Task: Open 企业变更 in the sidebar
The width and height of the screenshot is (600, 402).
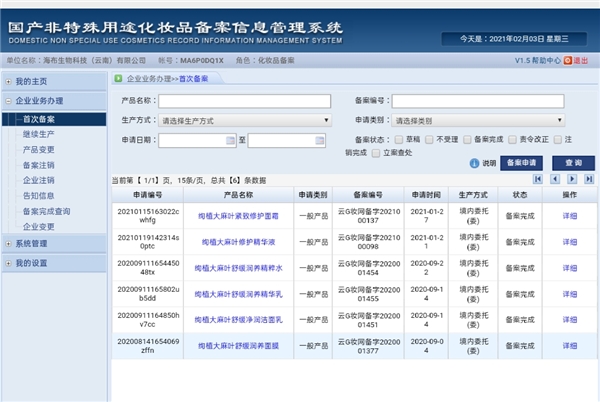Action: (38, 226)
